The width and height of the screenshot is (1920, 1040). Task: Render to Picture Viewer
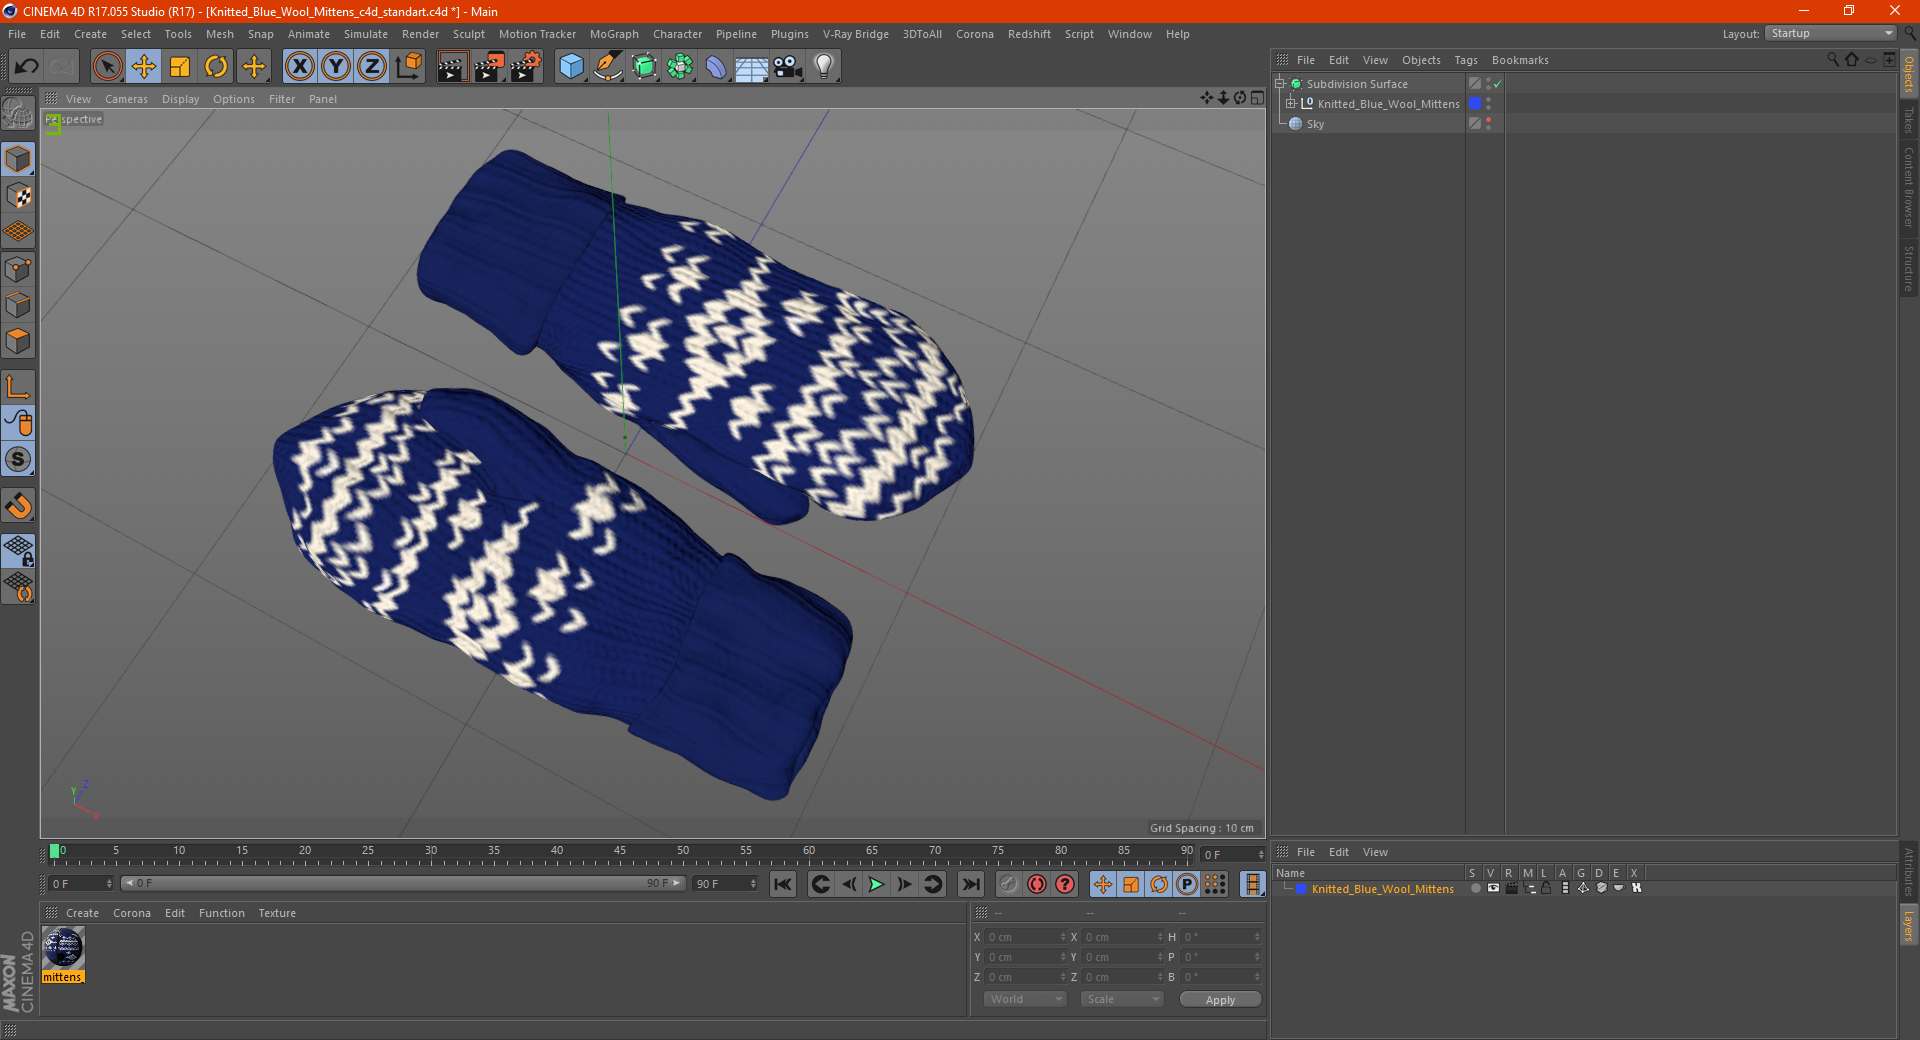489,67
